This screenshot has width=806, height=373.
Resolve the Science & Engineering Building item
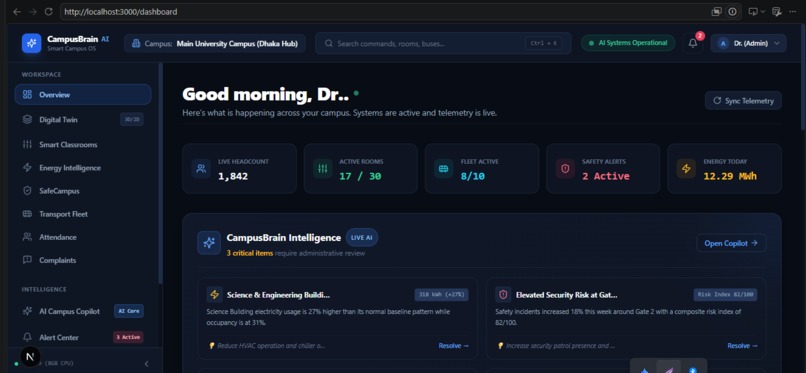[x=453, y=346]
